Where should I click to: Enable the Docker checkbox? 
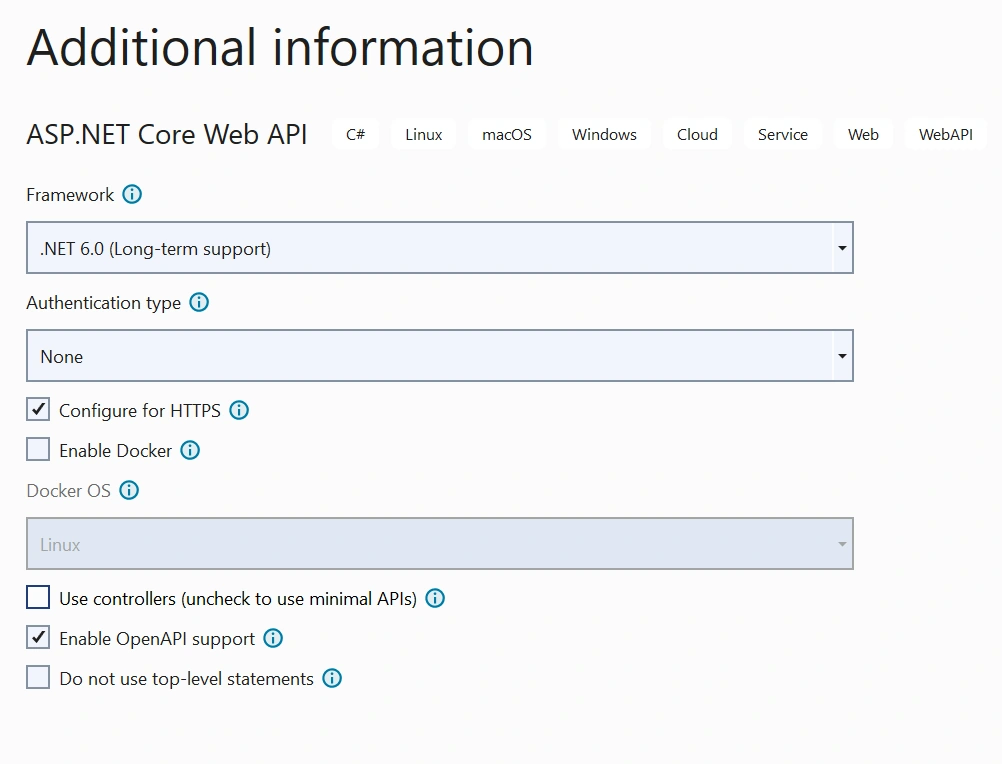(38, 450)
